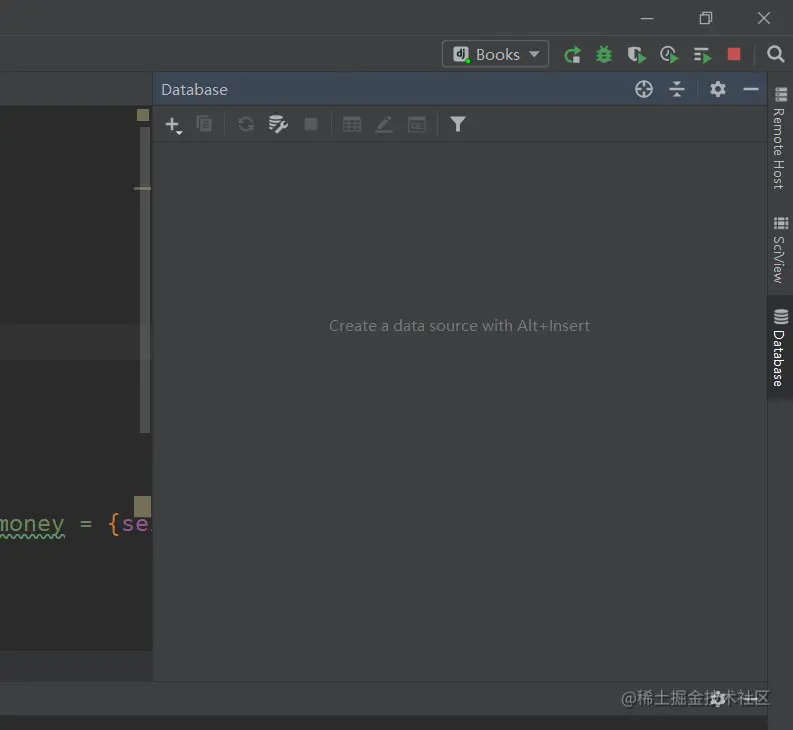The width and height of the screenshot is (793, 730).
Task: Open the query console icon
Action: [x=417, y=124]
